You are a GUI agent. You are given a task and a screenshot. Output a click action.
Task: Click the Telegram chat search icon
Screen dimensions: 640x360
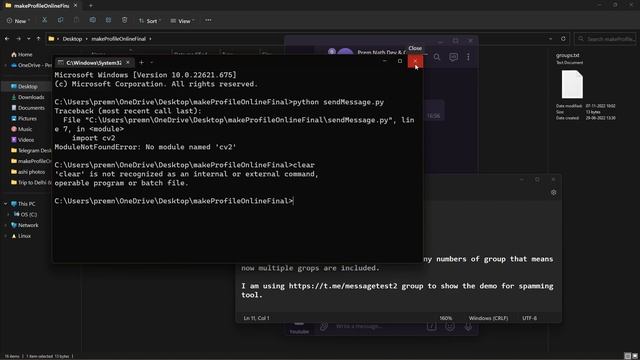pyautogui.click(x=437, y=57)
